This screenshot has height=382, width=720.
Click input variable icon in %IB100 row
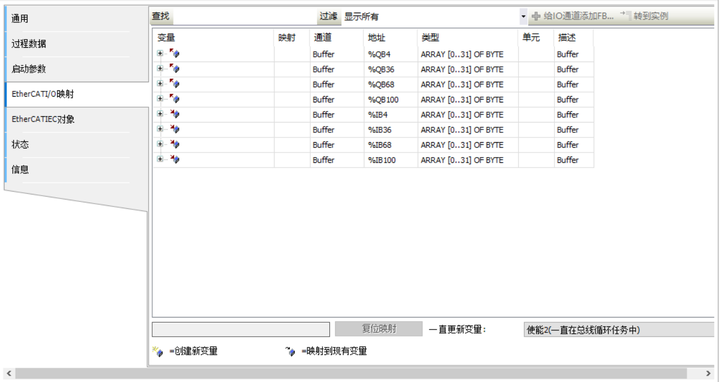point(174,160)
